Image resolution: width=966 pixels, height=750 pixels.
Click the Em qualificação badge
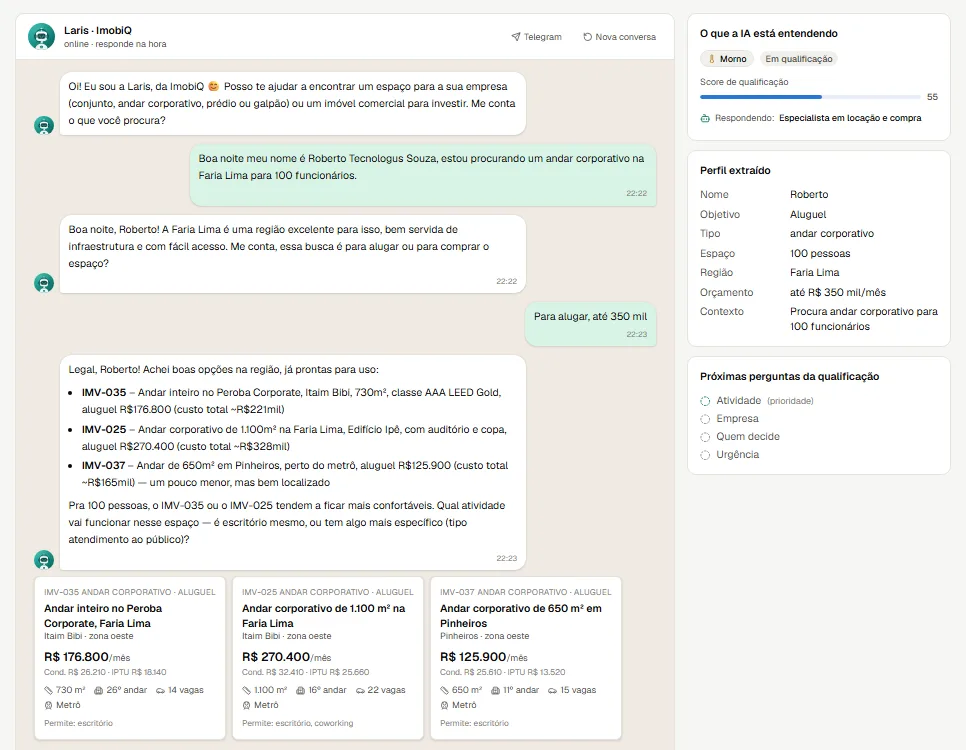[798, 59]
